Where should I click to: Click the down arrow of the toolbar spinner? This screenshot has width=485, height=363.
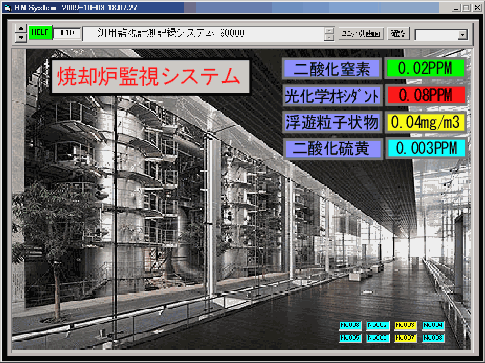tap(21, 37)
